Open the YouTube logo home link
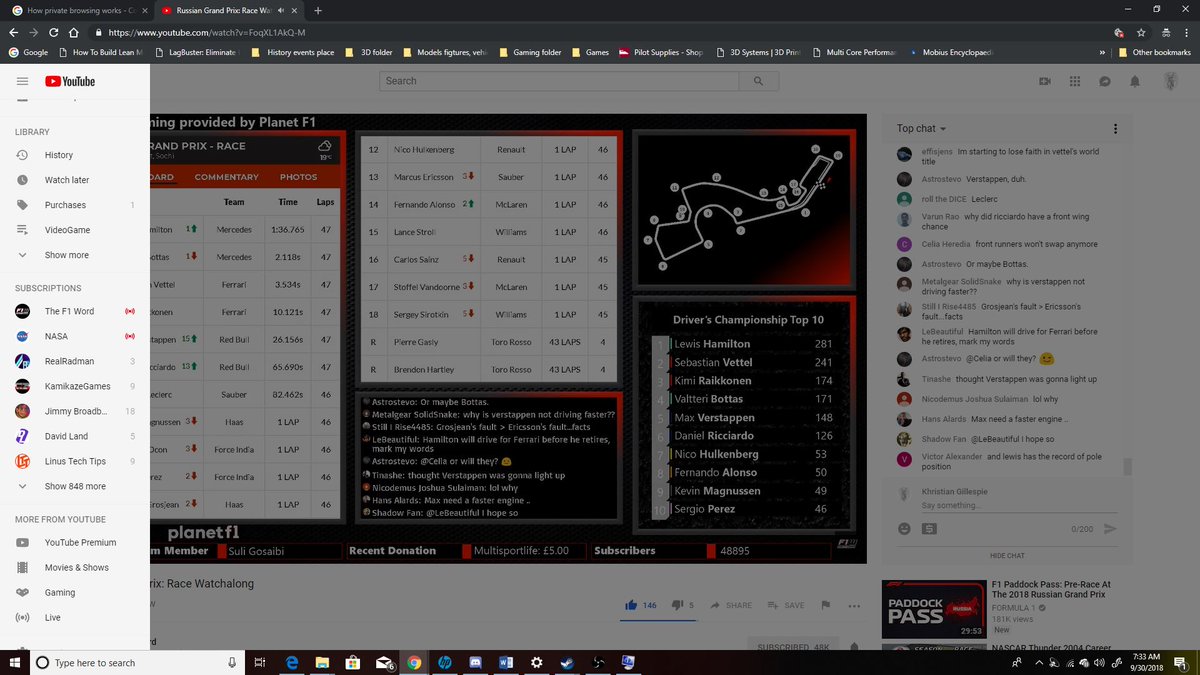Screen dimensions: 1200x675 [x=70, y=81]
